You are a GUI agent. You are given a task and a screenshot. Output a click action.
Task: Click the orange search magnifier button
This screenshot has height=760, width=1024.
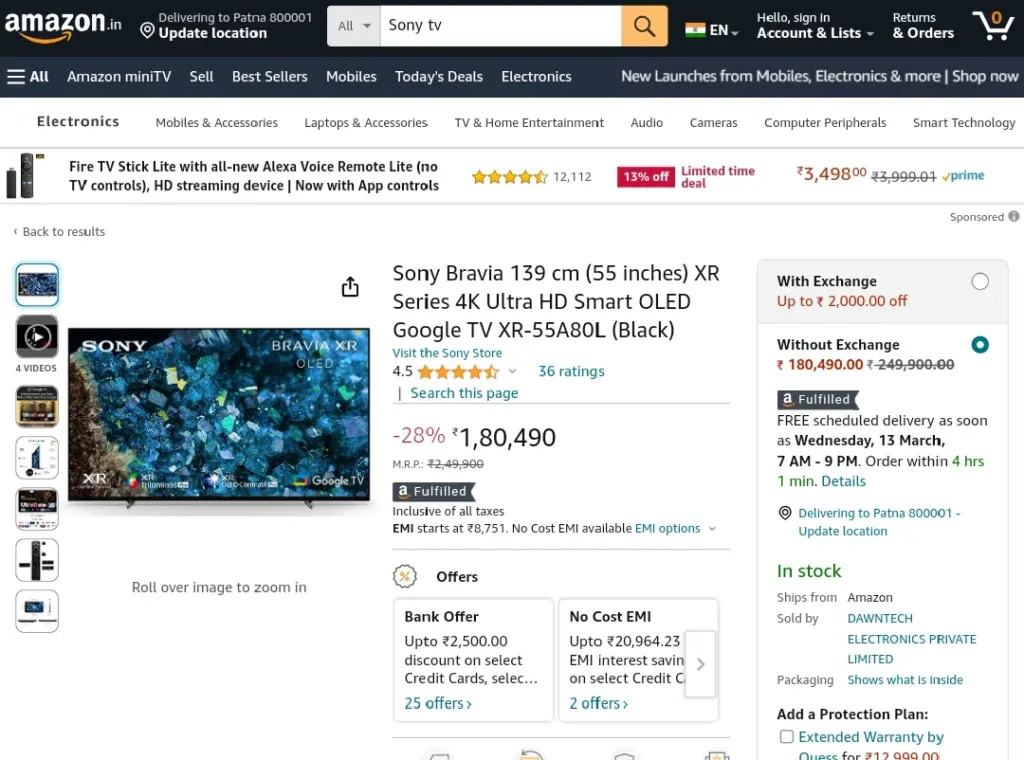point(644,26)
